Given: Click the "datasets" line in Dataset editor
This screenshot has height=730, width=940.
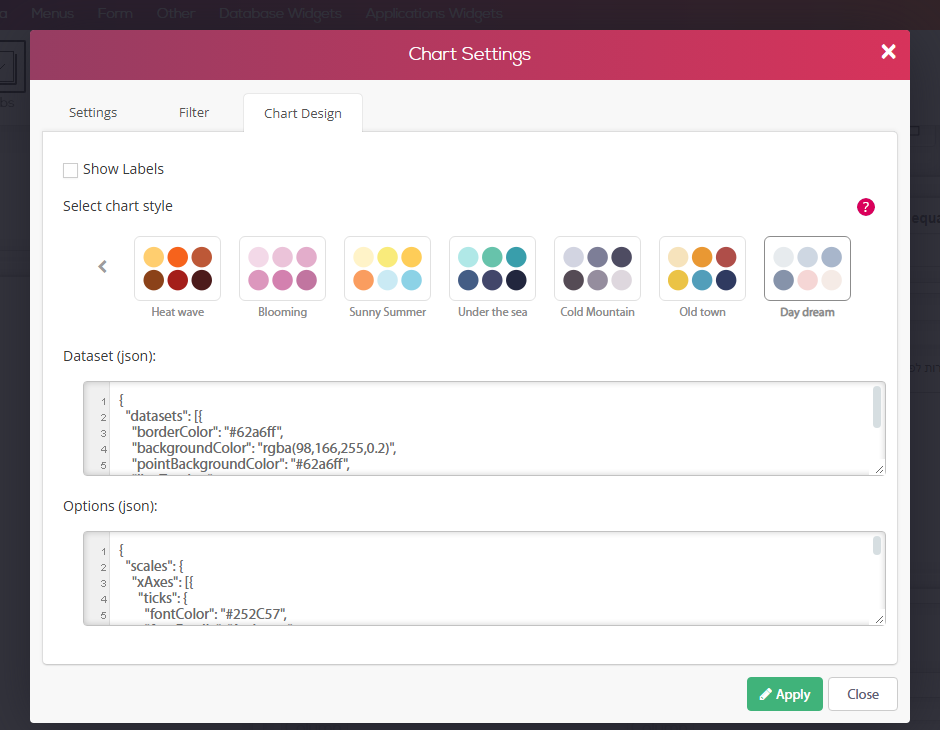Looking at the screenshot, I should (164, 416).
